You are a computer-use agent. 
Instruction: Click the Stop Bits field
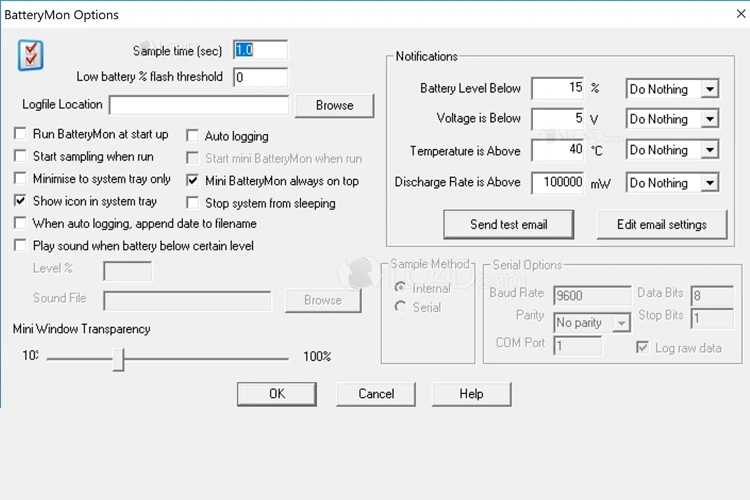[x=712, y=318]
